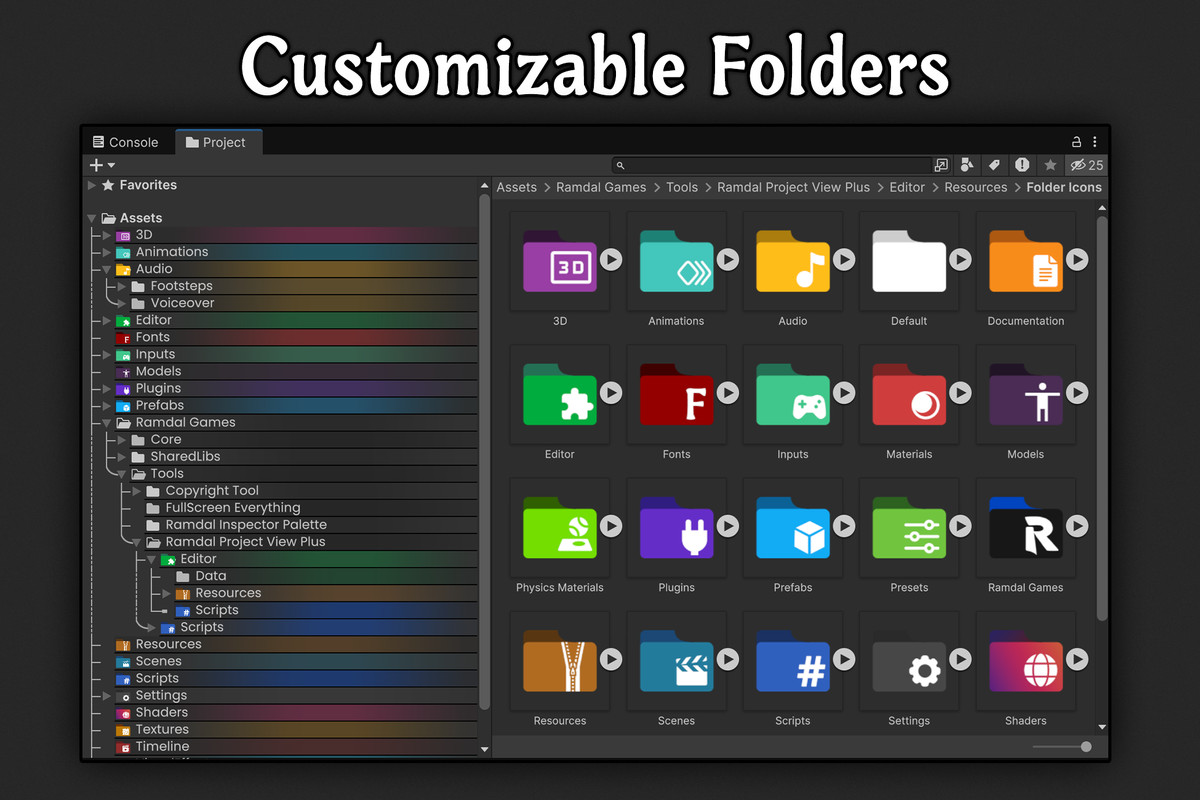Expand the Footsteps folder in the tree
The image size is (1200, 800).
[122, 285]
